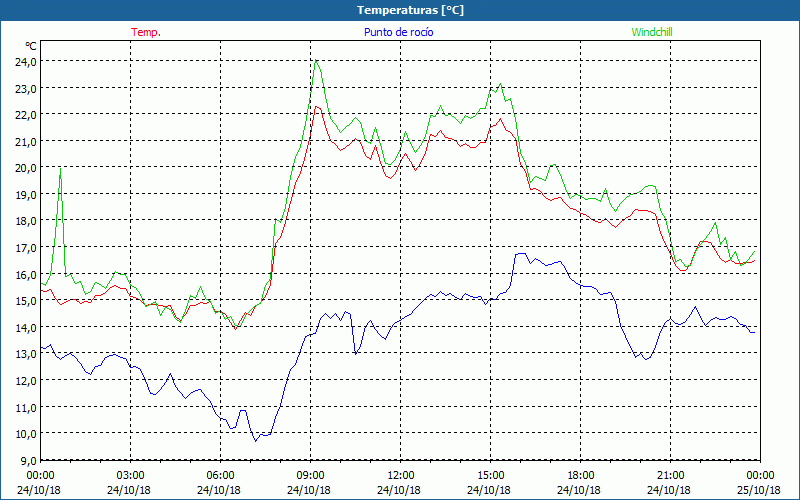
Task: Click the green windchill peak near 09:00
Action: 316,60
